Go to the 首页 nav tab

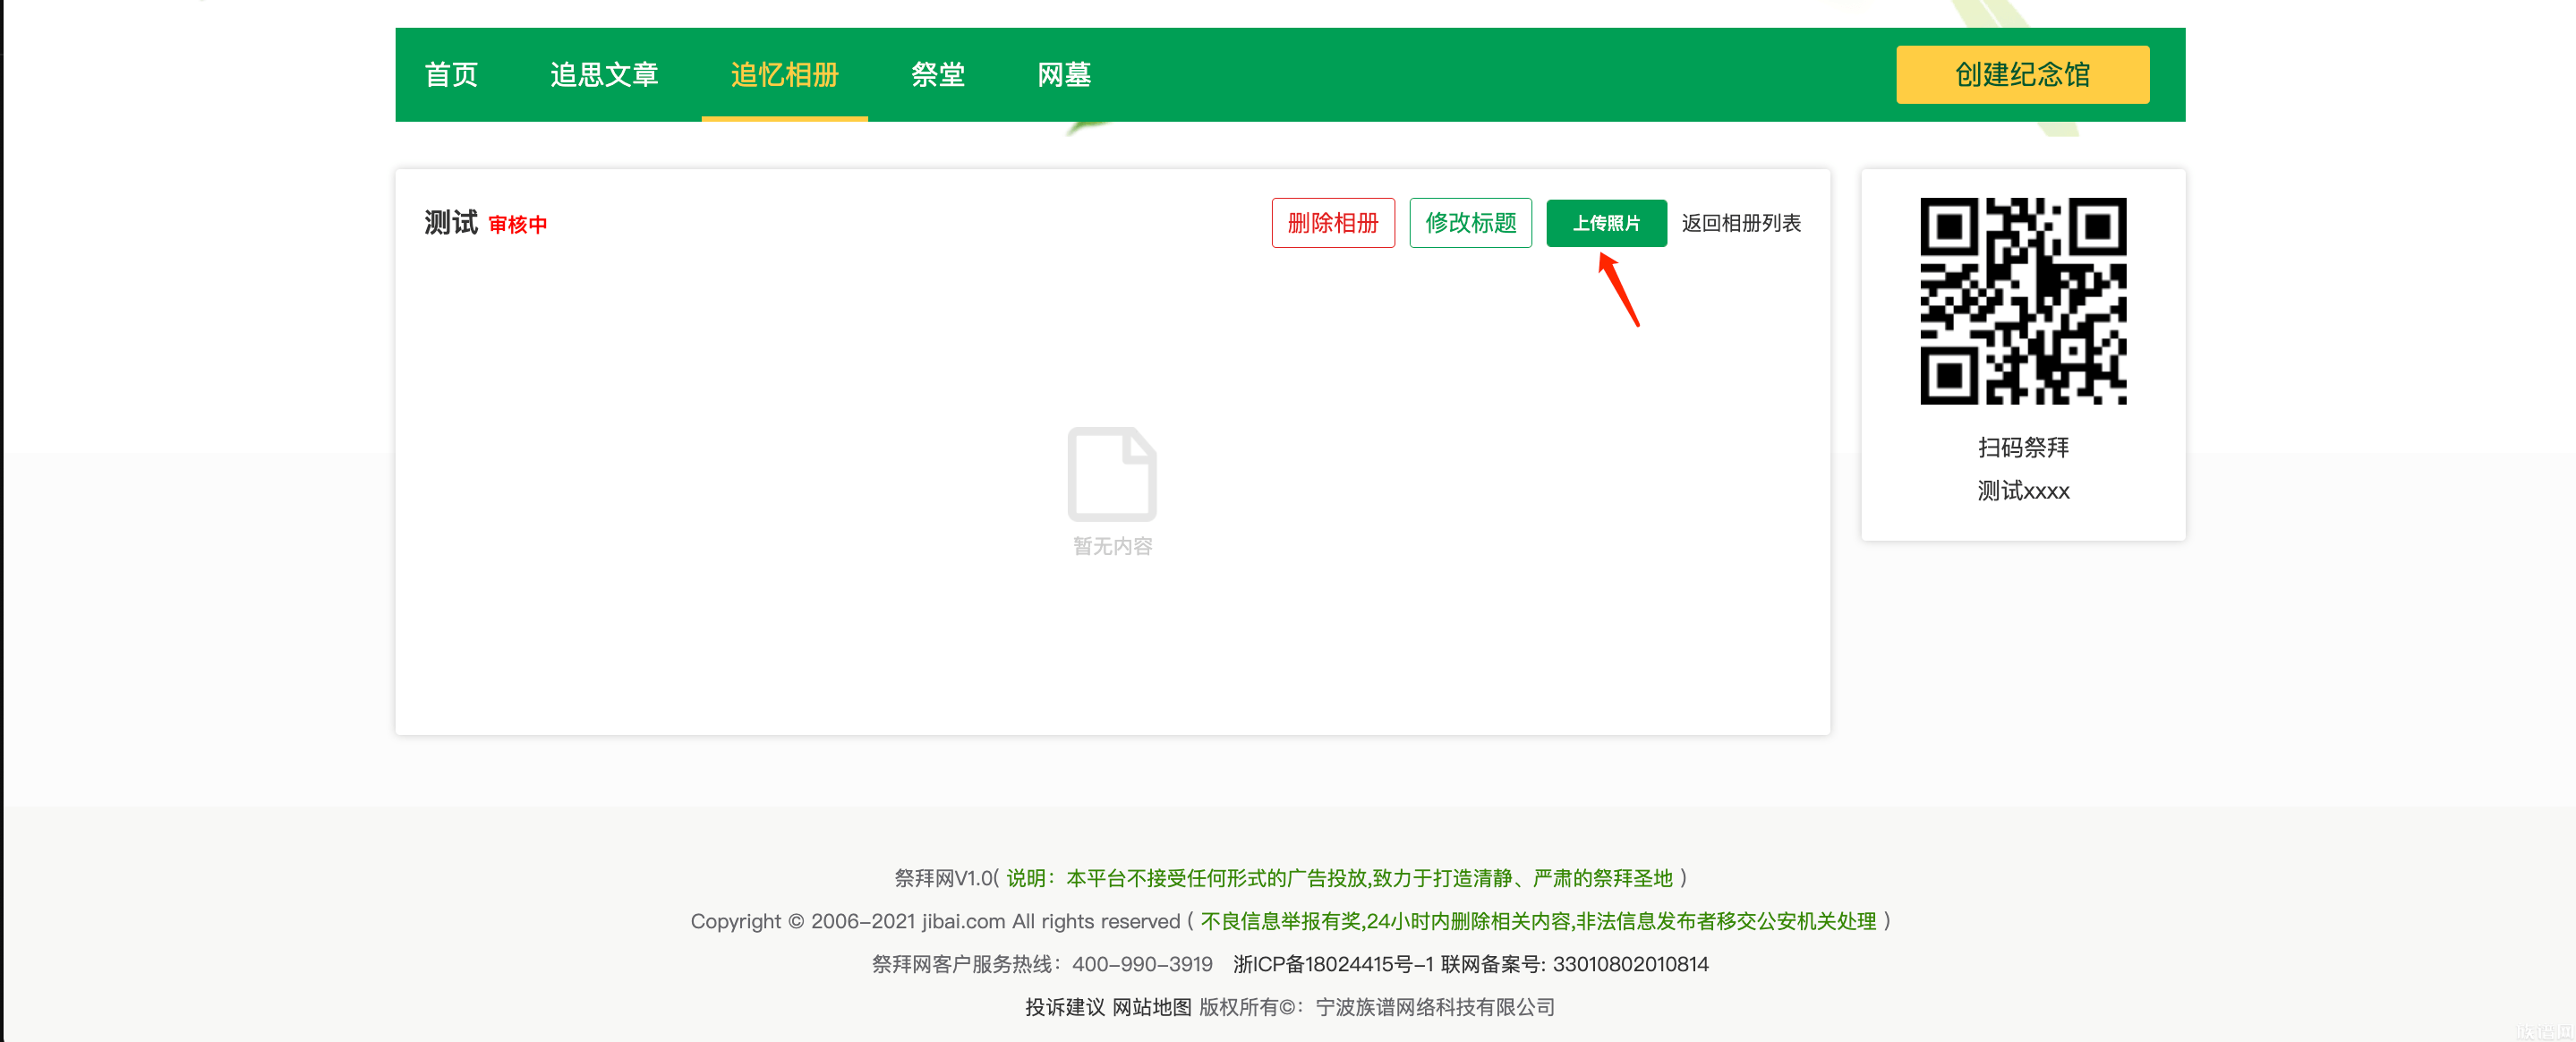(451, 75)
